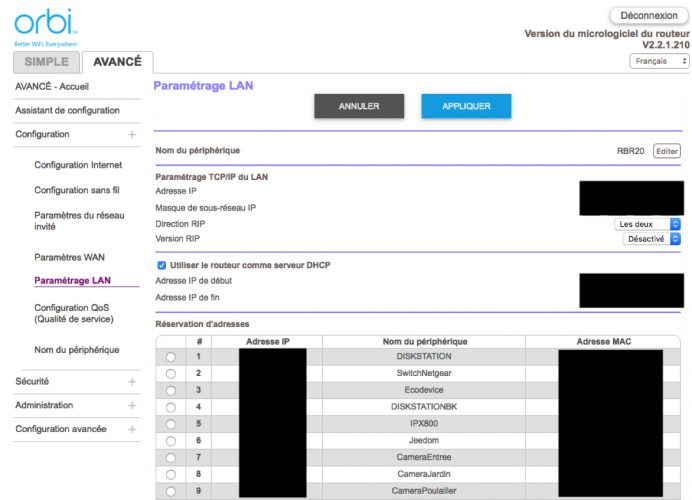The height and width of the screenshot is (500, 692).
Task: Select radio button for DISKSTATIONBK row
Action: (171, 407)
